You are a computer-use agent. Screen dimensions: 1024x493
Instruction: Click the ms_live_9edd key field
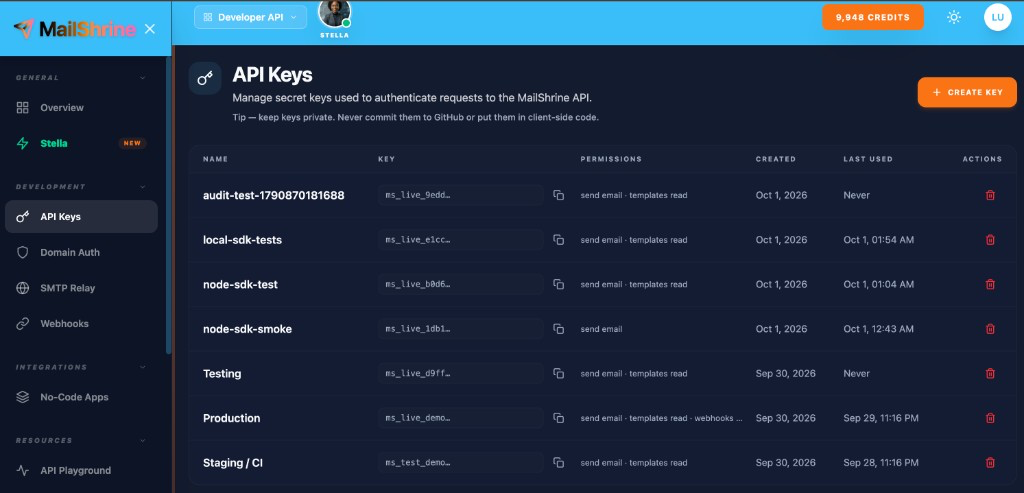click(460, 195)
